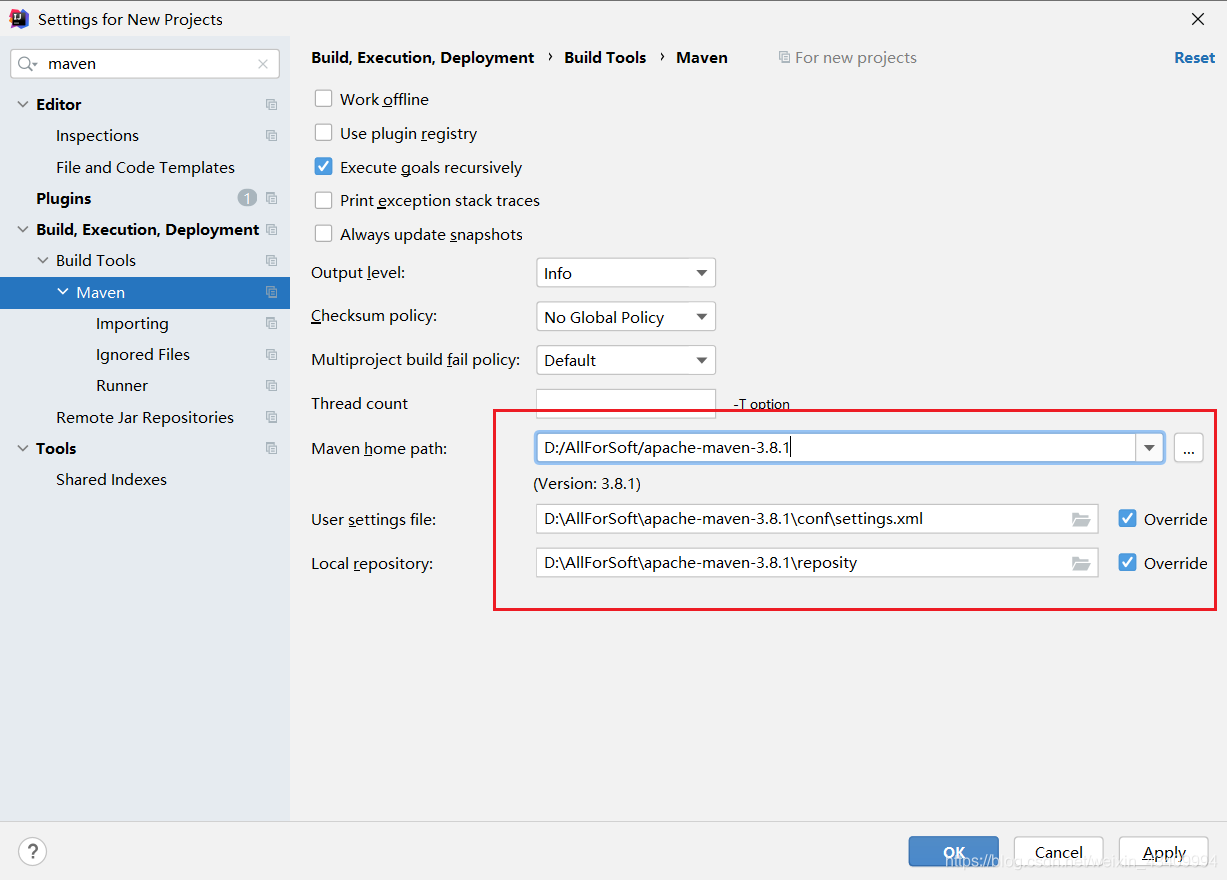The height and width of the screenshot is (880, 1227).
Task: Click the Maven home path text field
Action: point(835,448)
